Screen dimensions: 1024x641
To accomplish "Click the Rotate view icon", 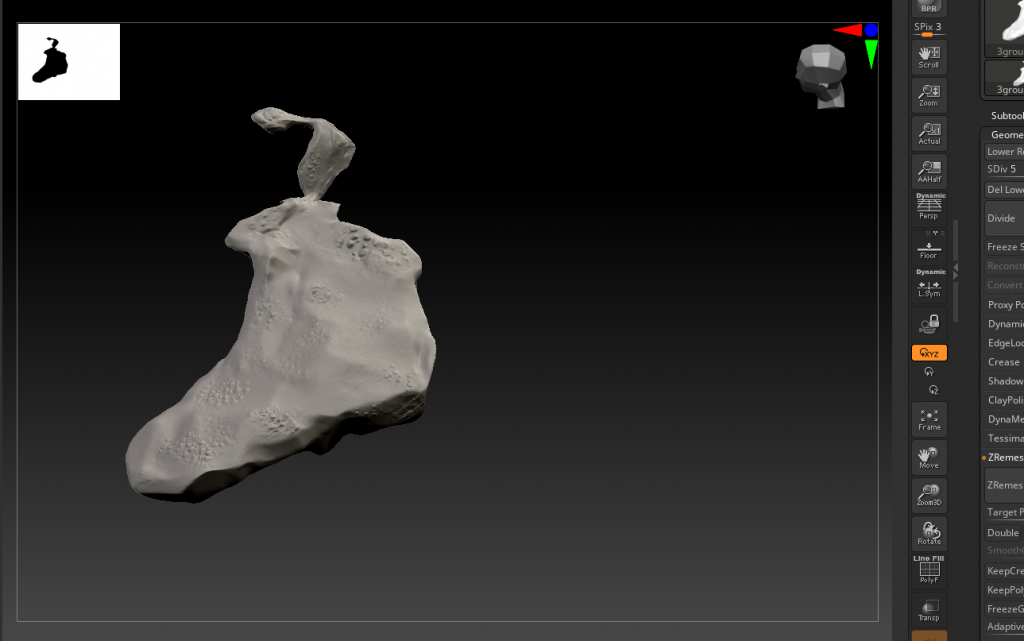I will tap(929, 533).
